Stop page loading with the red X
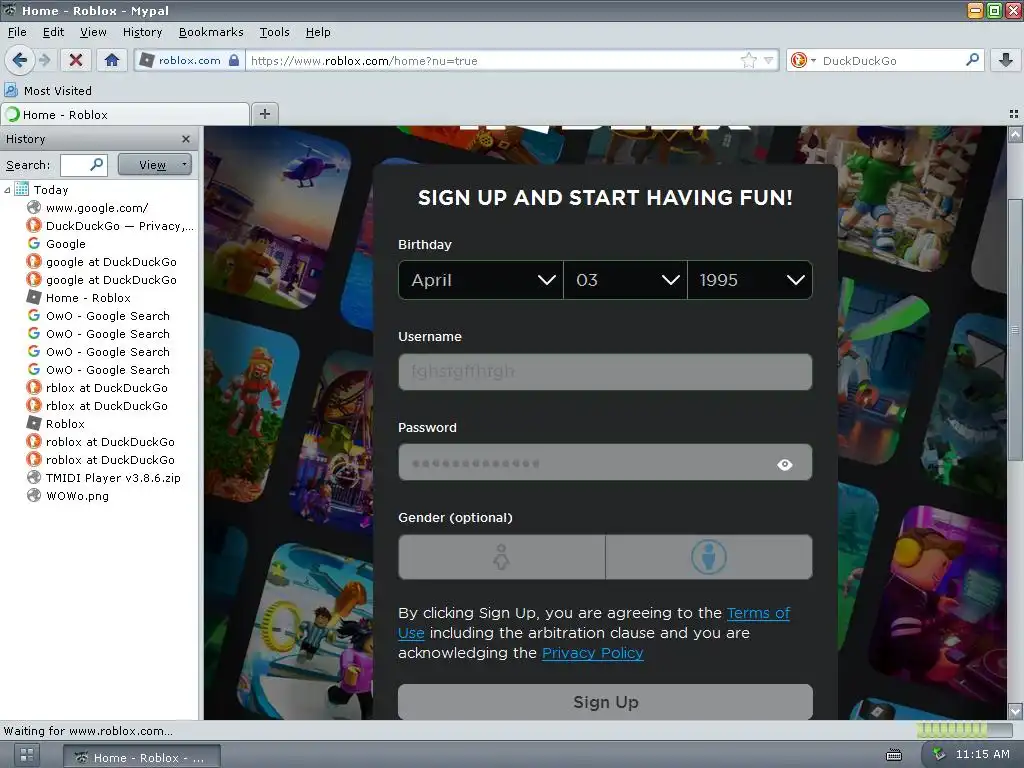 pyautogui.click(x=76, y=61)
